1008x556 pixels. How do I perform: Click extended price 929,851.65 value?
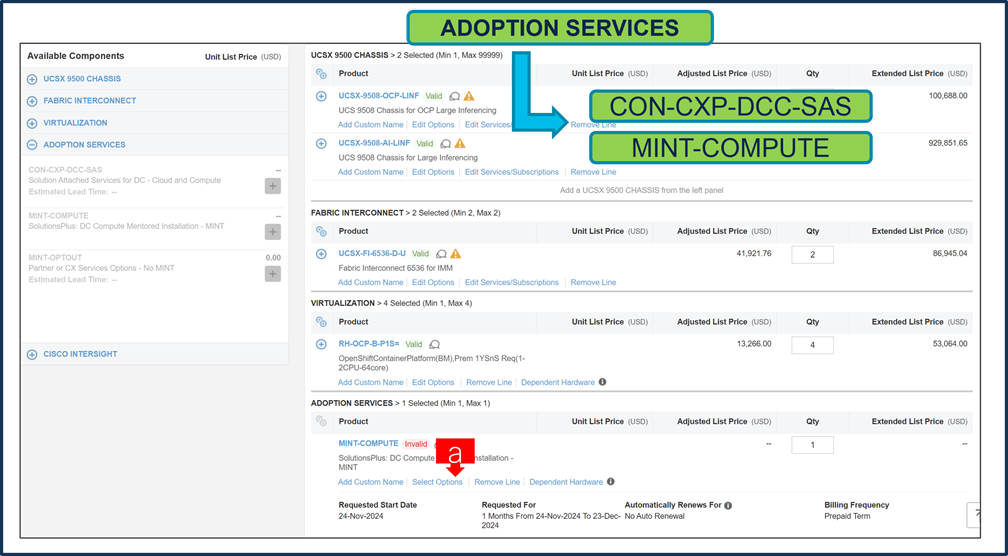pyautogui.click(x=948, y=143)
